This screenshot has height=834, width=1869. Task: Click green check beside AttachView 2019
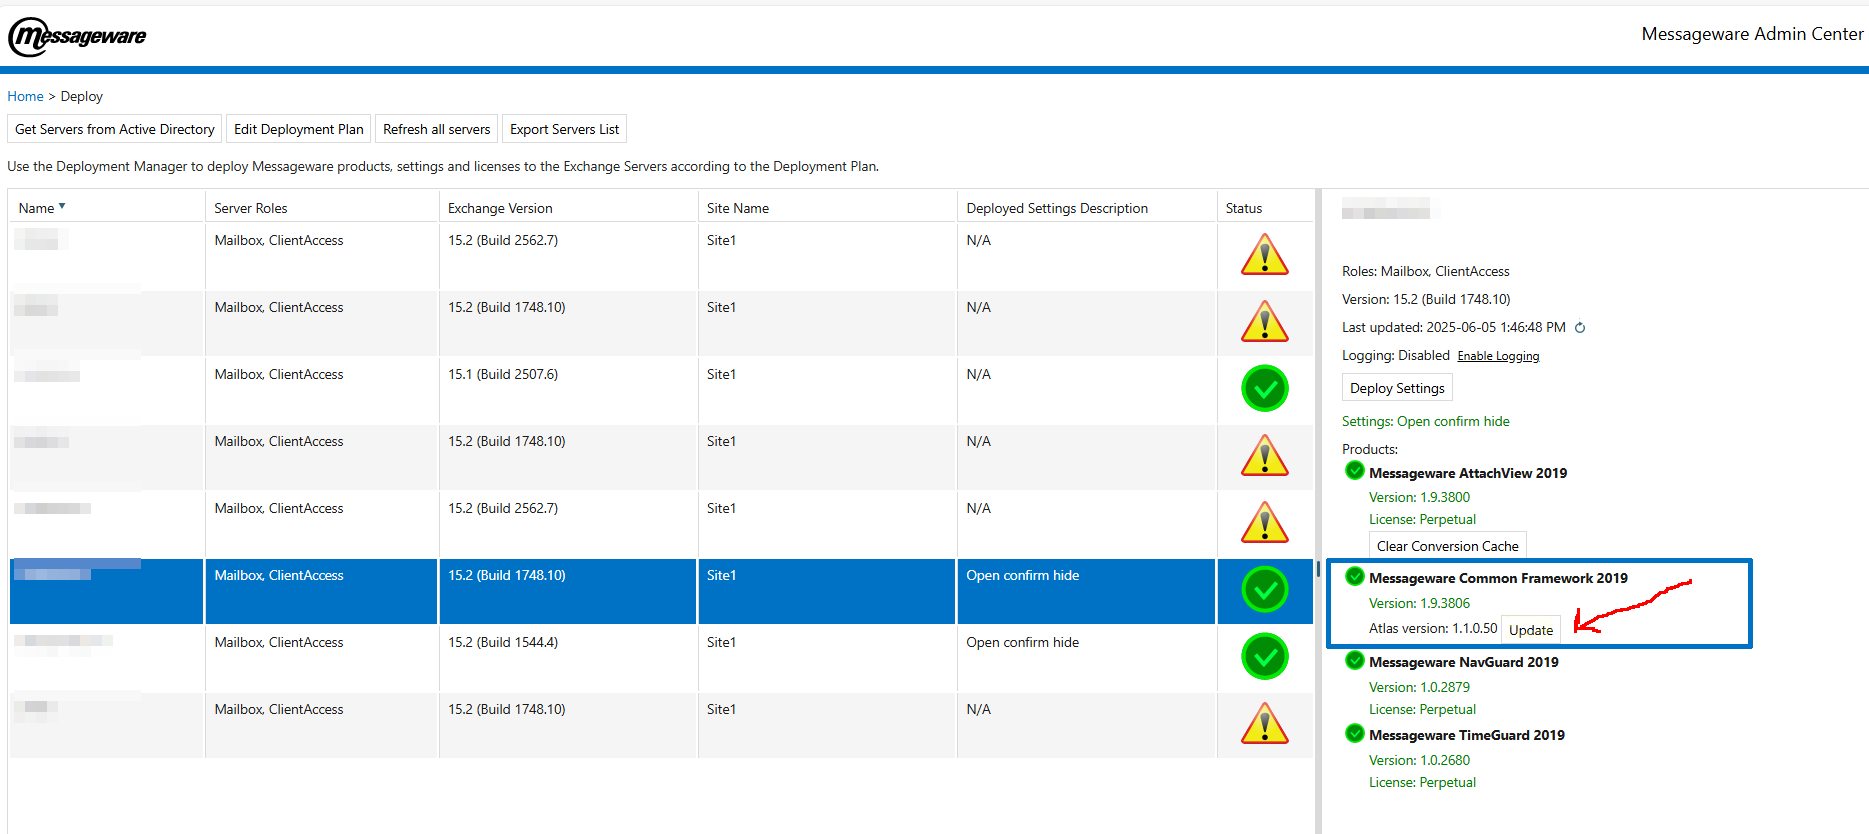point(1355,471)
